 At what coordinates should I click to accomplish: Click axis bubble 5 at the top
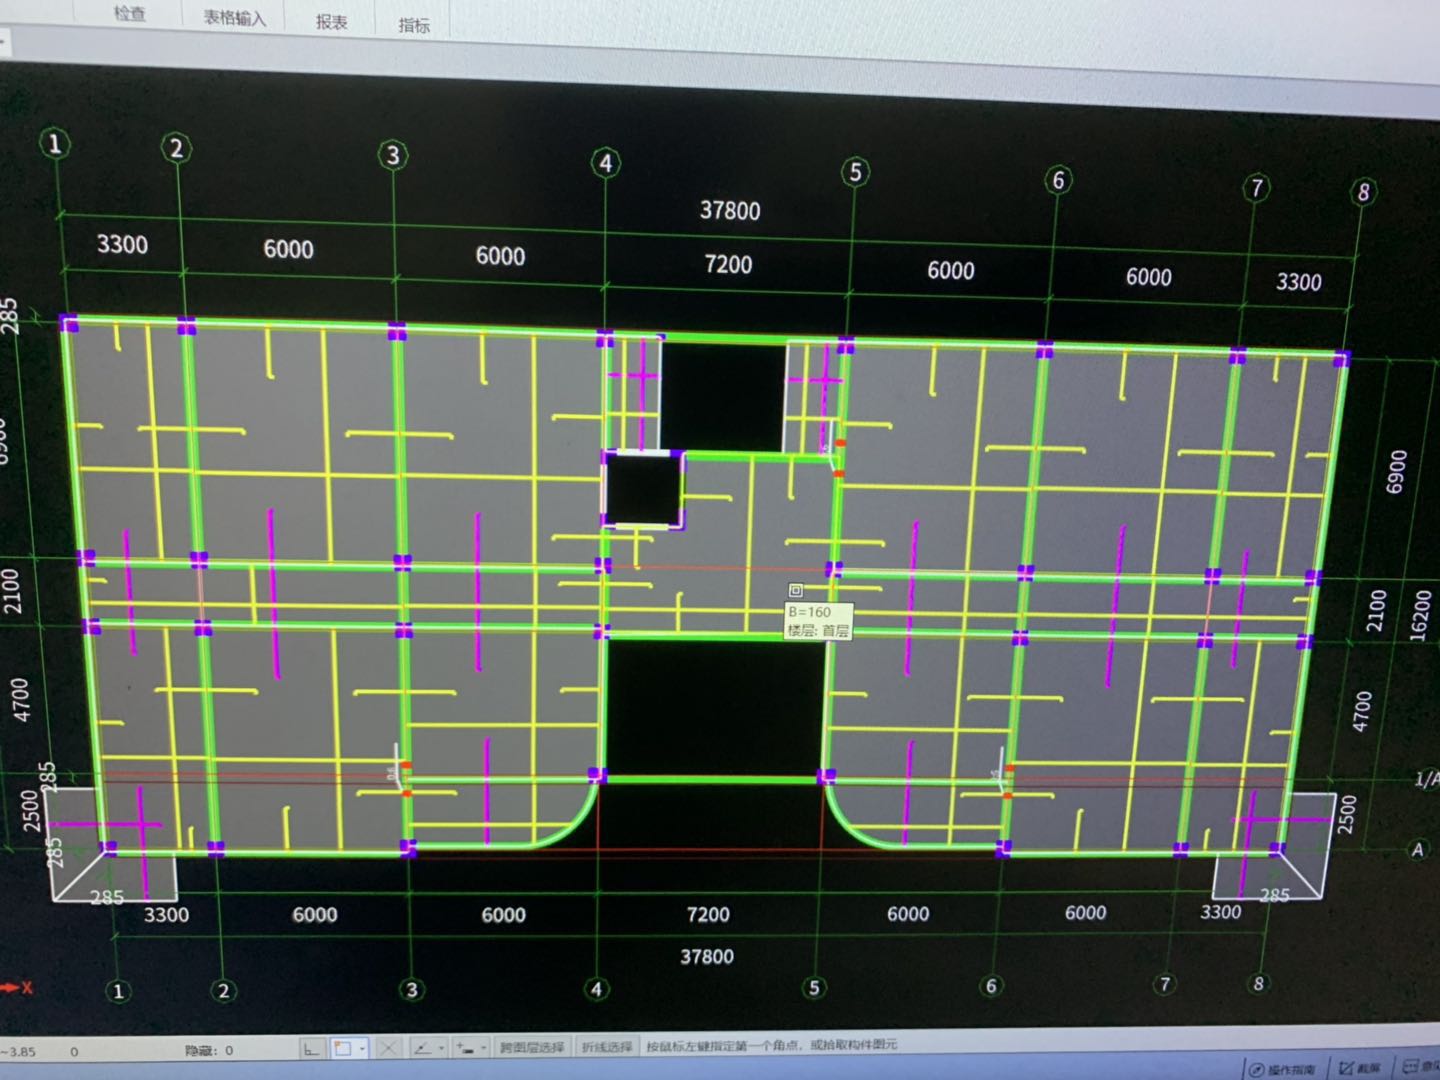click(x=854, y=171)
